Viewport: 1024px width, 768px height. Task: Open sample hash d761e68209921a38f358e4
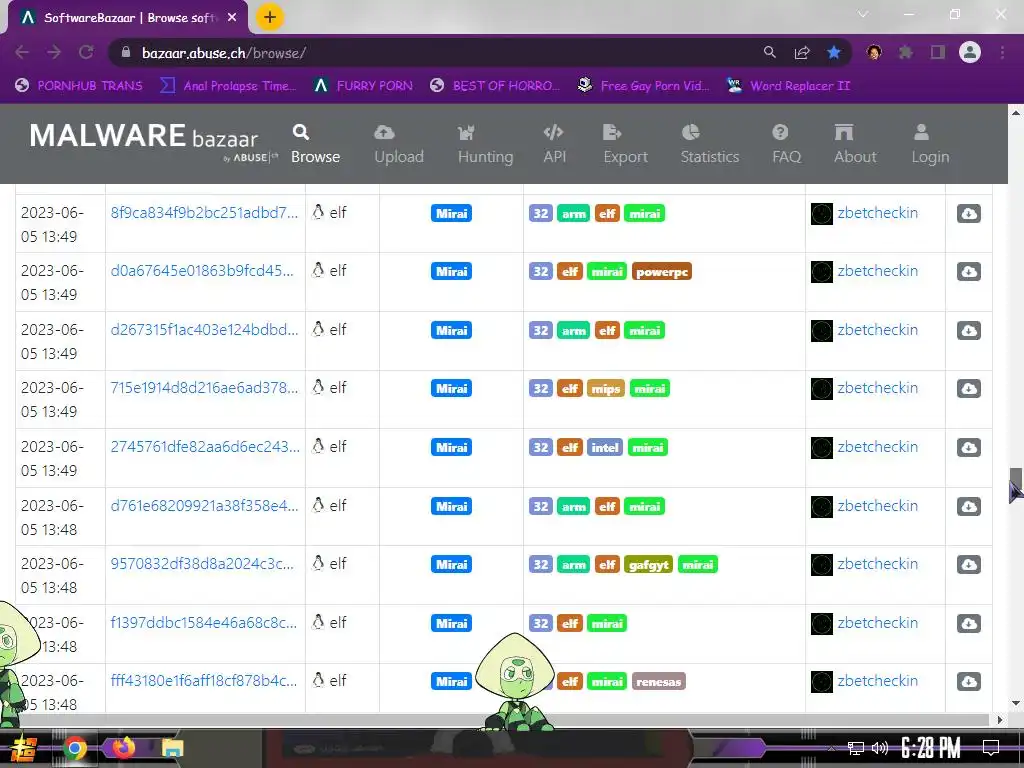pos(204,505)
